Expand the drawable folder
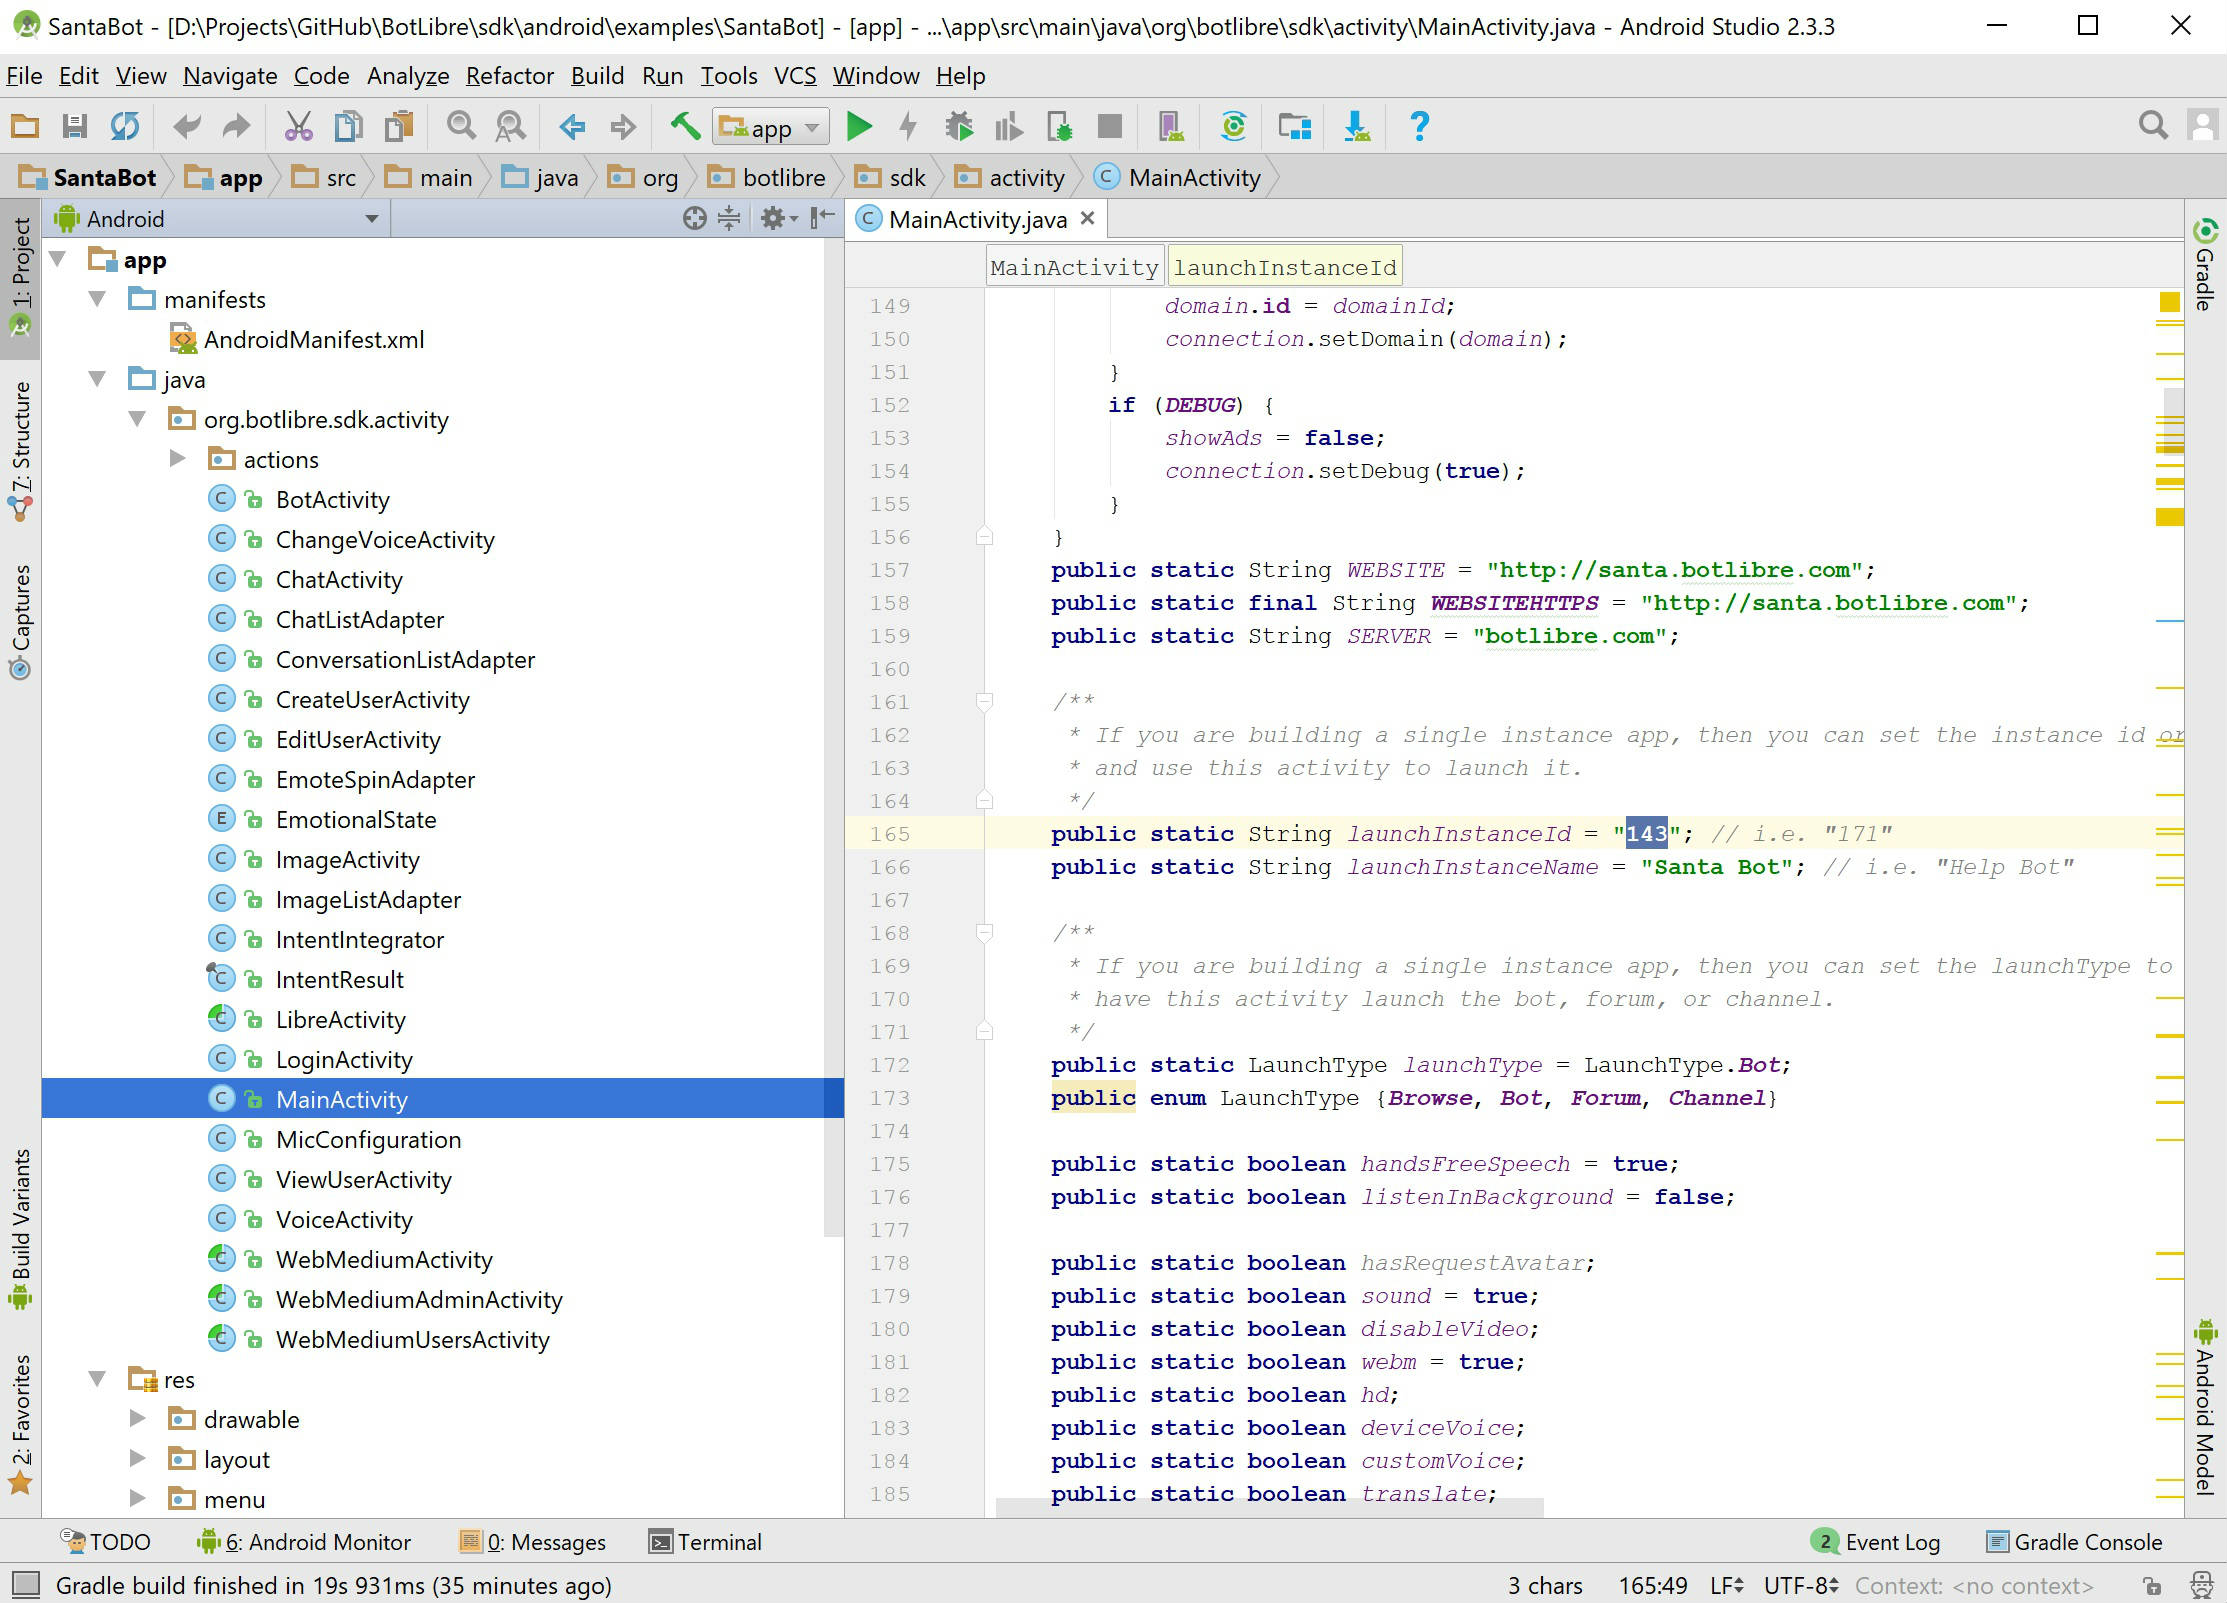 (138, 1419)
